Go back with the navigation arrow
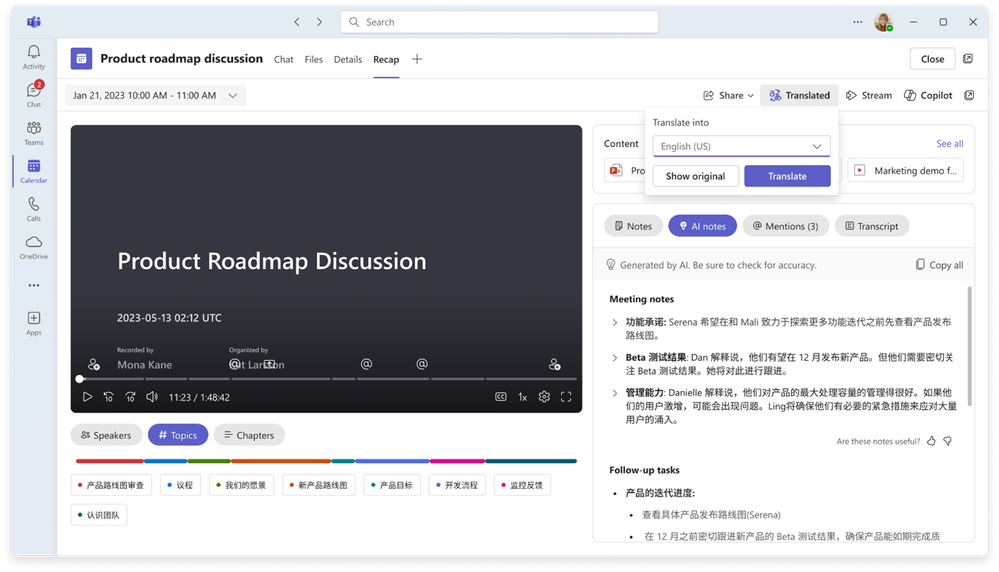 pyautogui.click(x=297, y=22)
